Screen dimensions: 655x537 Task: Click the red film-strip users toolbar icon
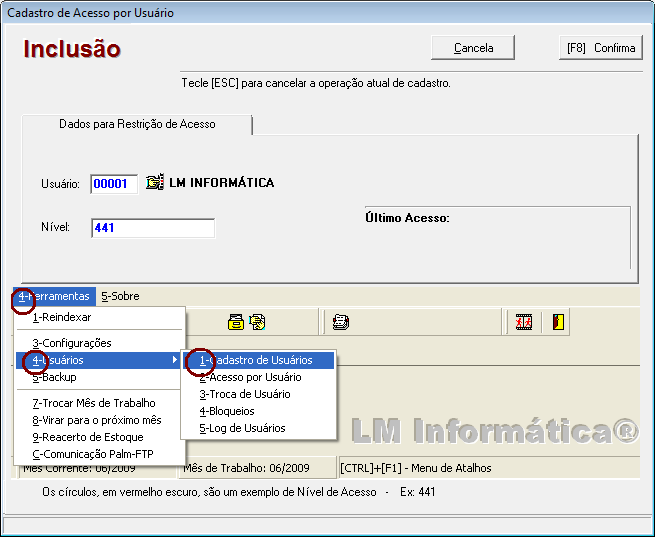(x=524, y=321)
